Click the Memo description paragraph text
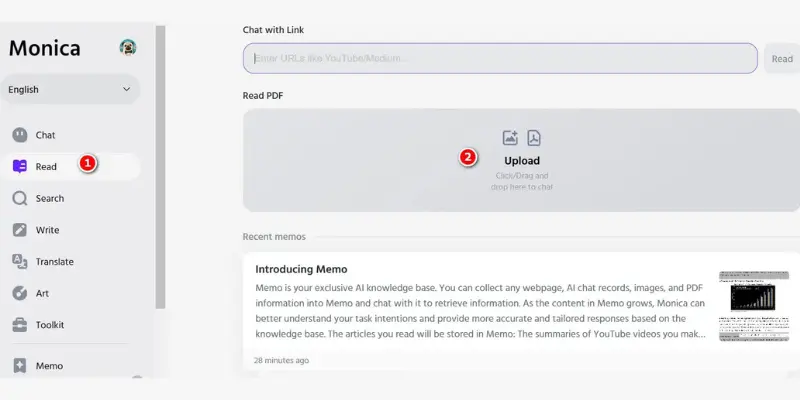 [480, 311]
